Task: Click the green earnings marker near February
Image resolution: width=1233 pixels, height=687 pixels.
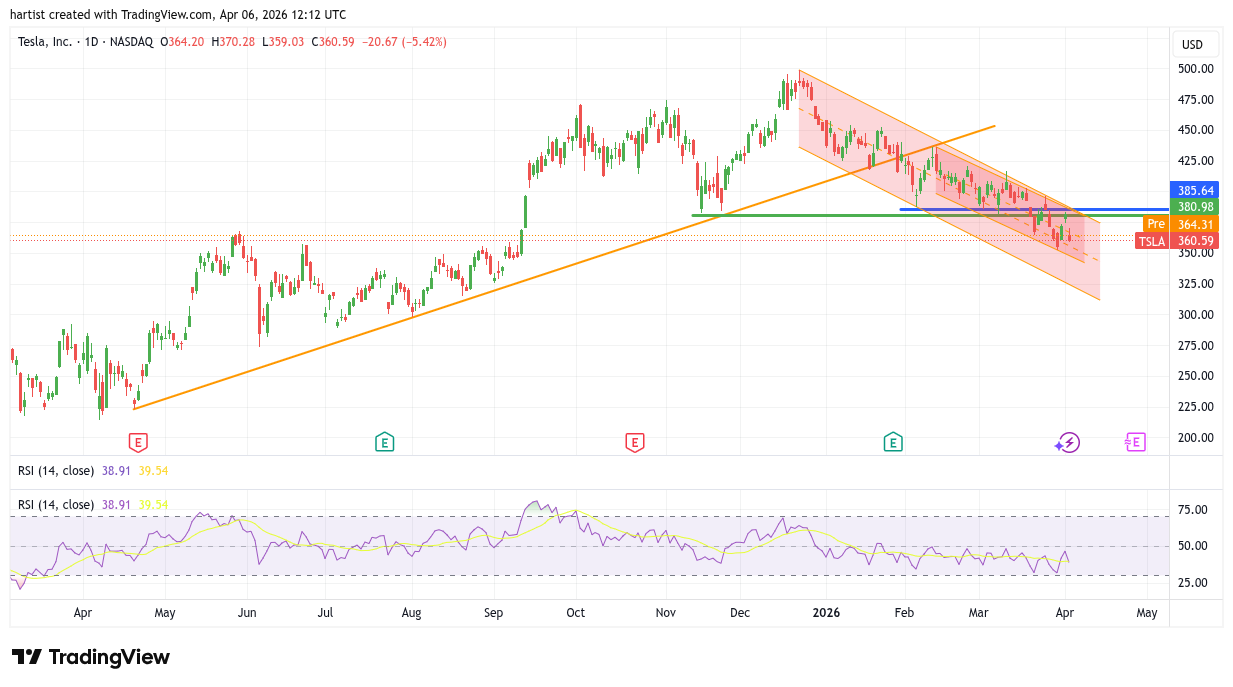Action: coord(893,442)
